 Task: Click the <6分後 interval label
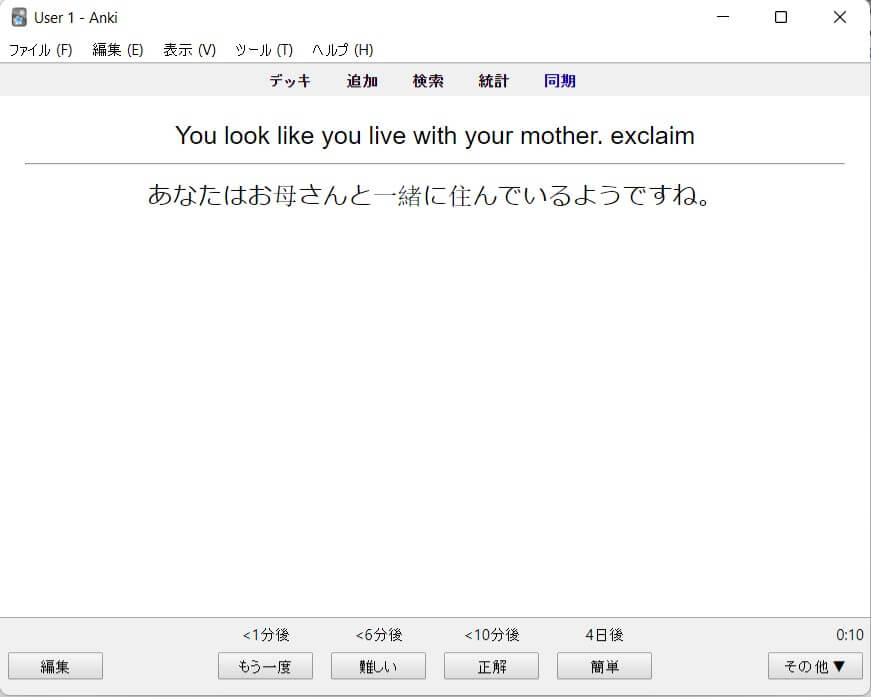(x=379, y=635)
